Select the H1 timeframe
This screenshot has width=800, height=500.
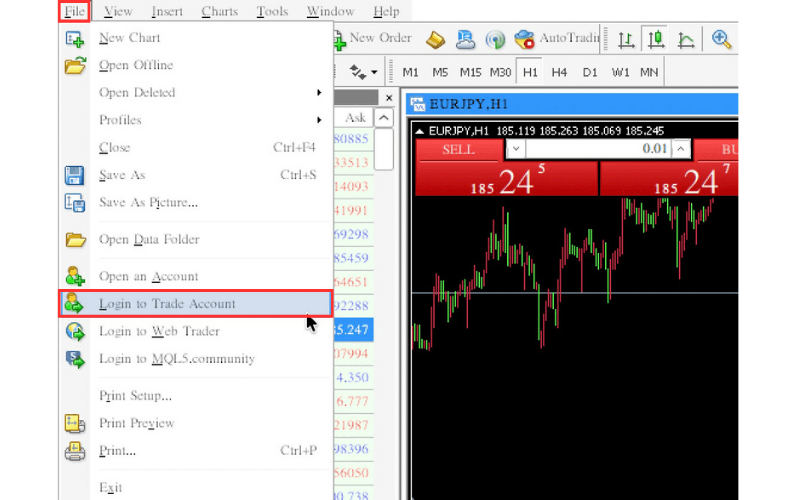[x=530, y=72]
